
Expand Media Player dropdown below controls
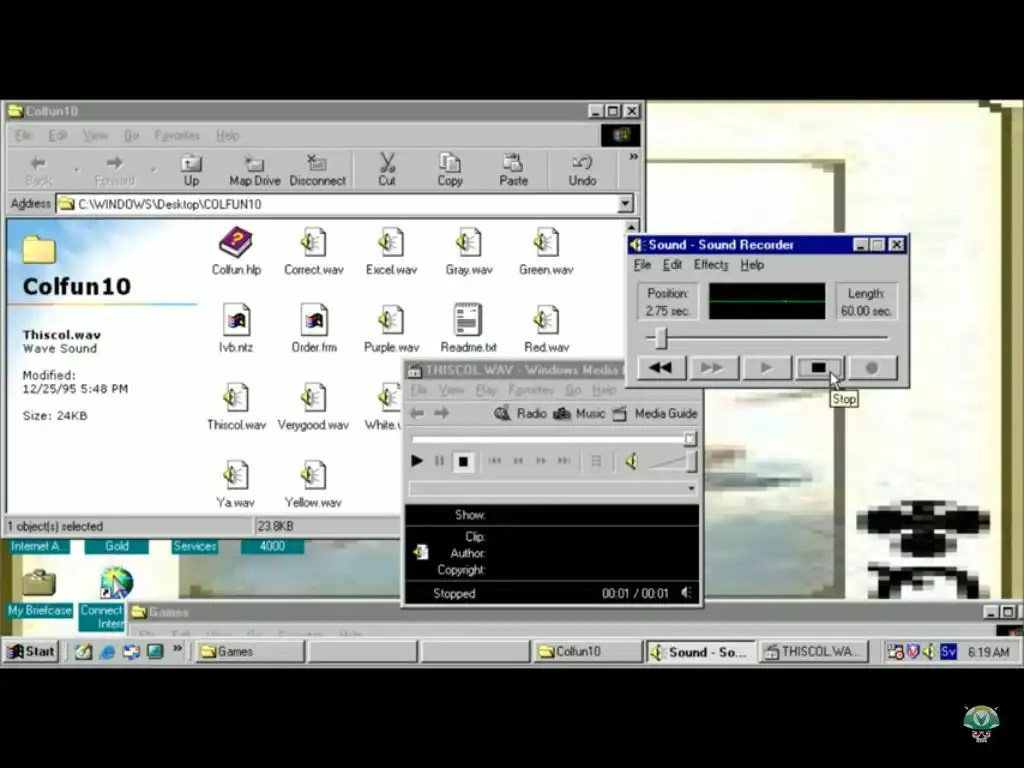pyautogui.click(x=691, y=488)
